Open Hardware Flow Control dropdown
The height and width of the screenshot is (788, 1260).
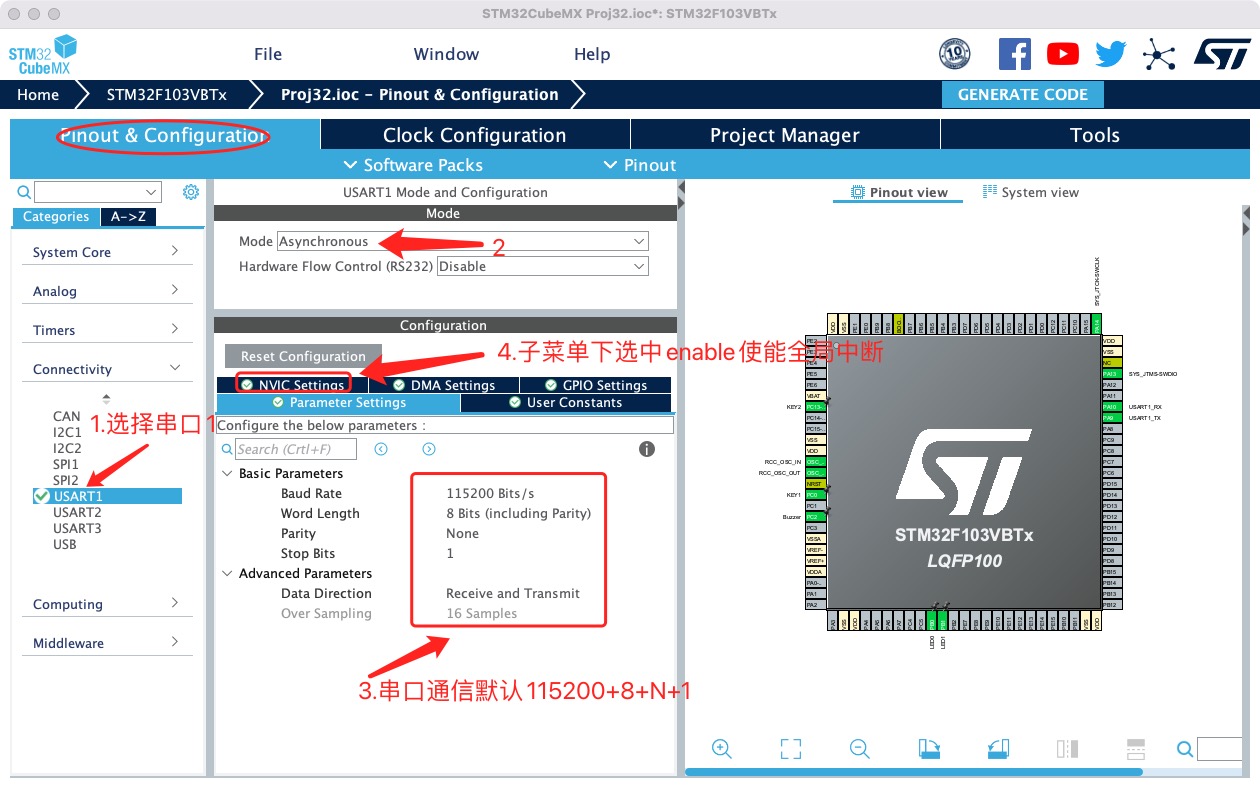[x=543, y=266]
